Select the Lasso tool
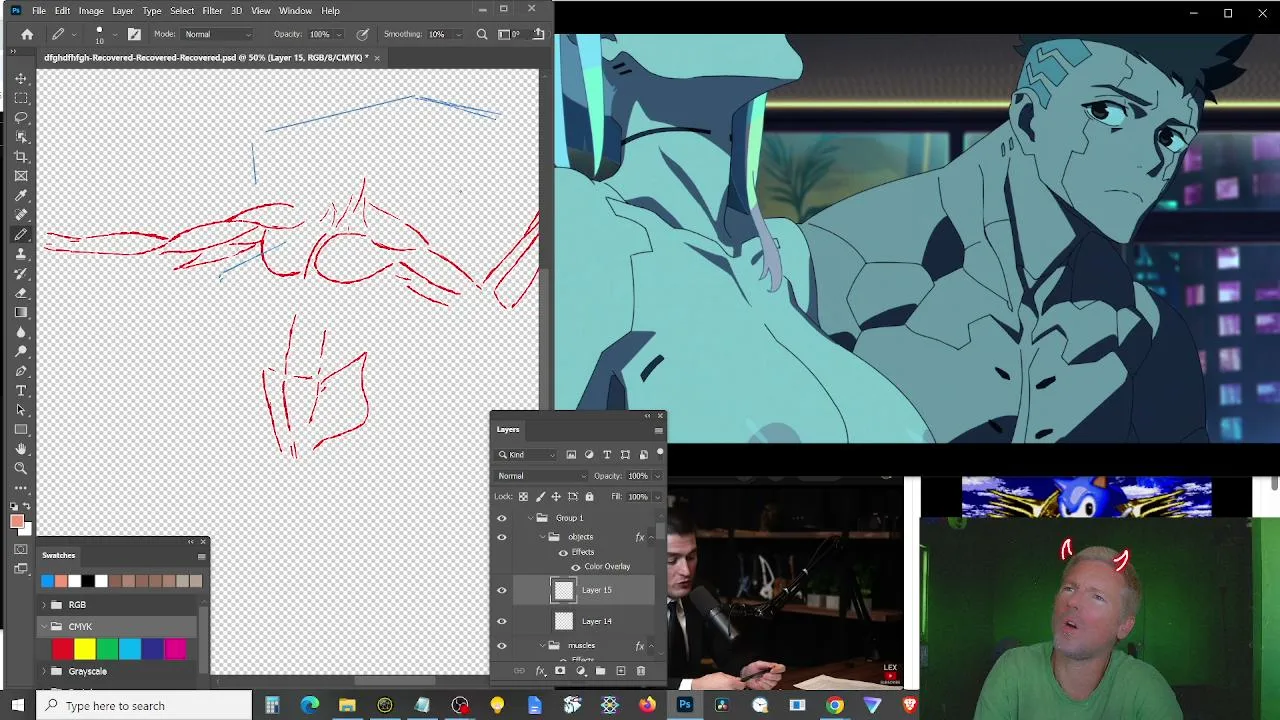Screen dimensions: 1280x720 tap(21, 117)
